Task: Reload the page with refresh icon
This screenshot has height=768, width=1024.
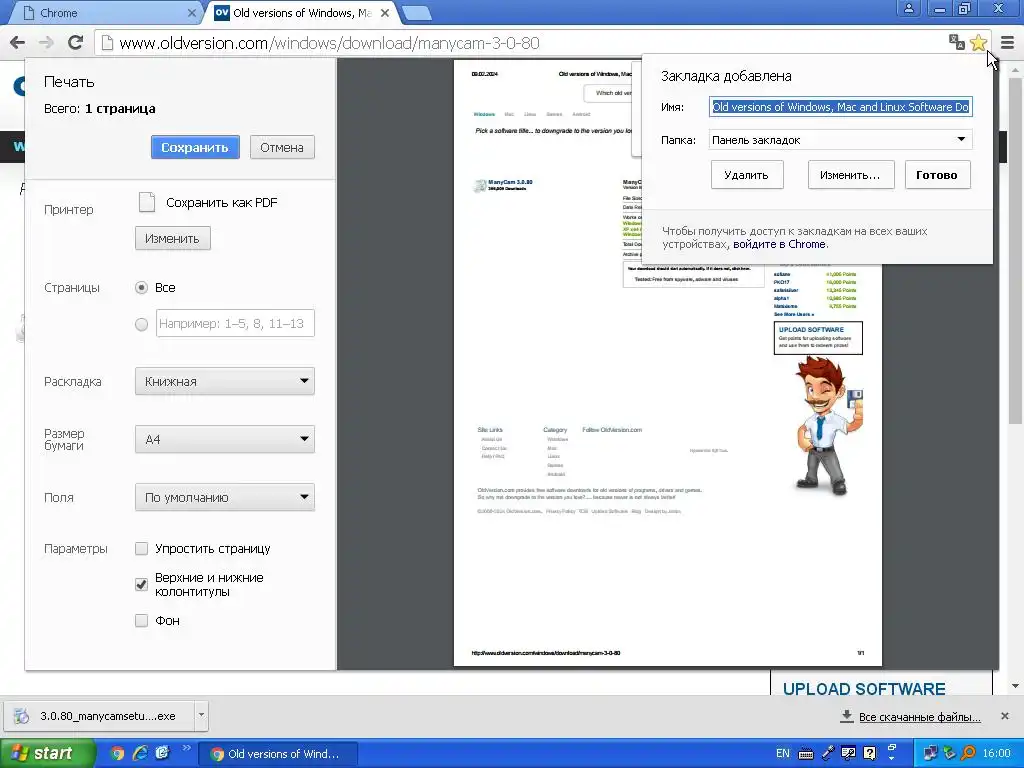Action: (x=75, y=43)
